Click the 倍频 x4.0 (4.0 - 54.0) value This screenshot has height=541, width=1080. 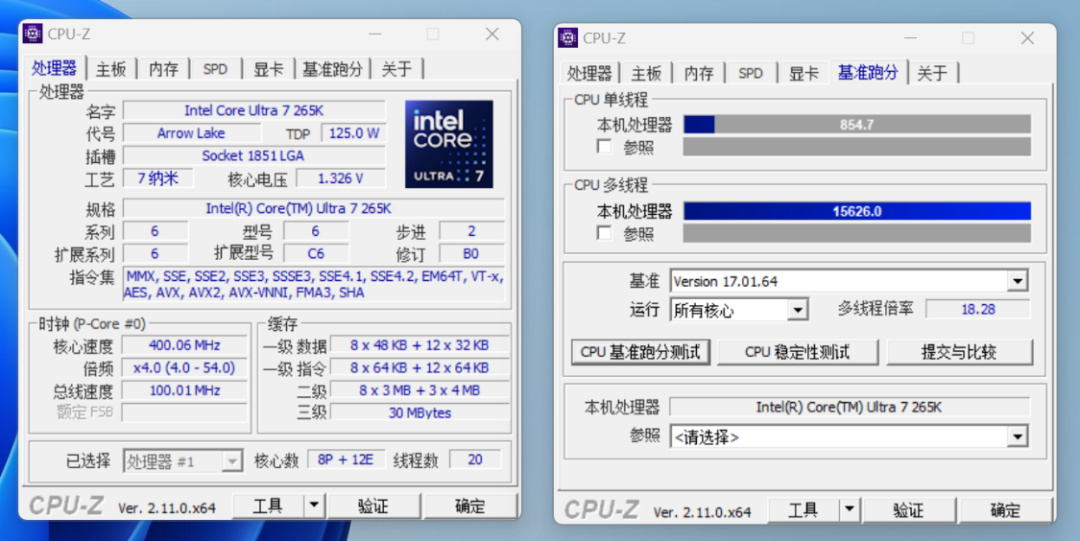click(x=184, y=367)
